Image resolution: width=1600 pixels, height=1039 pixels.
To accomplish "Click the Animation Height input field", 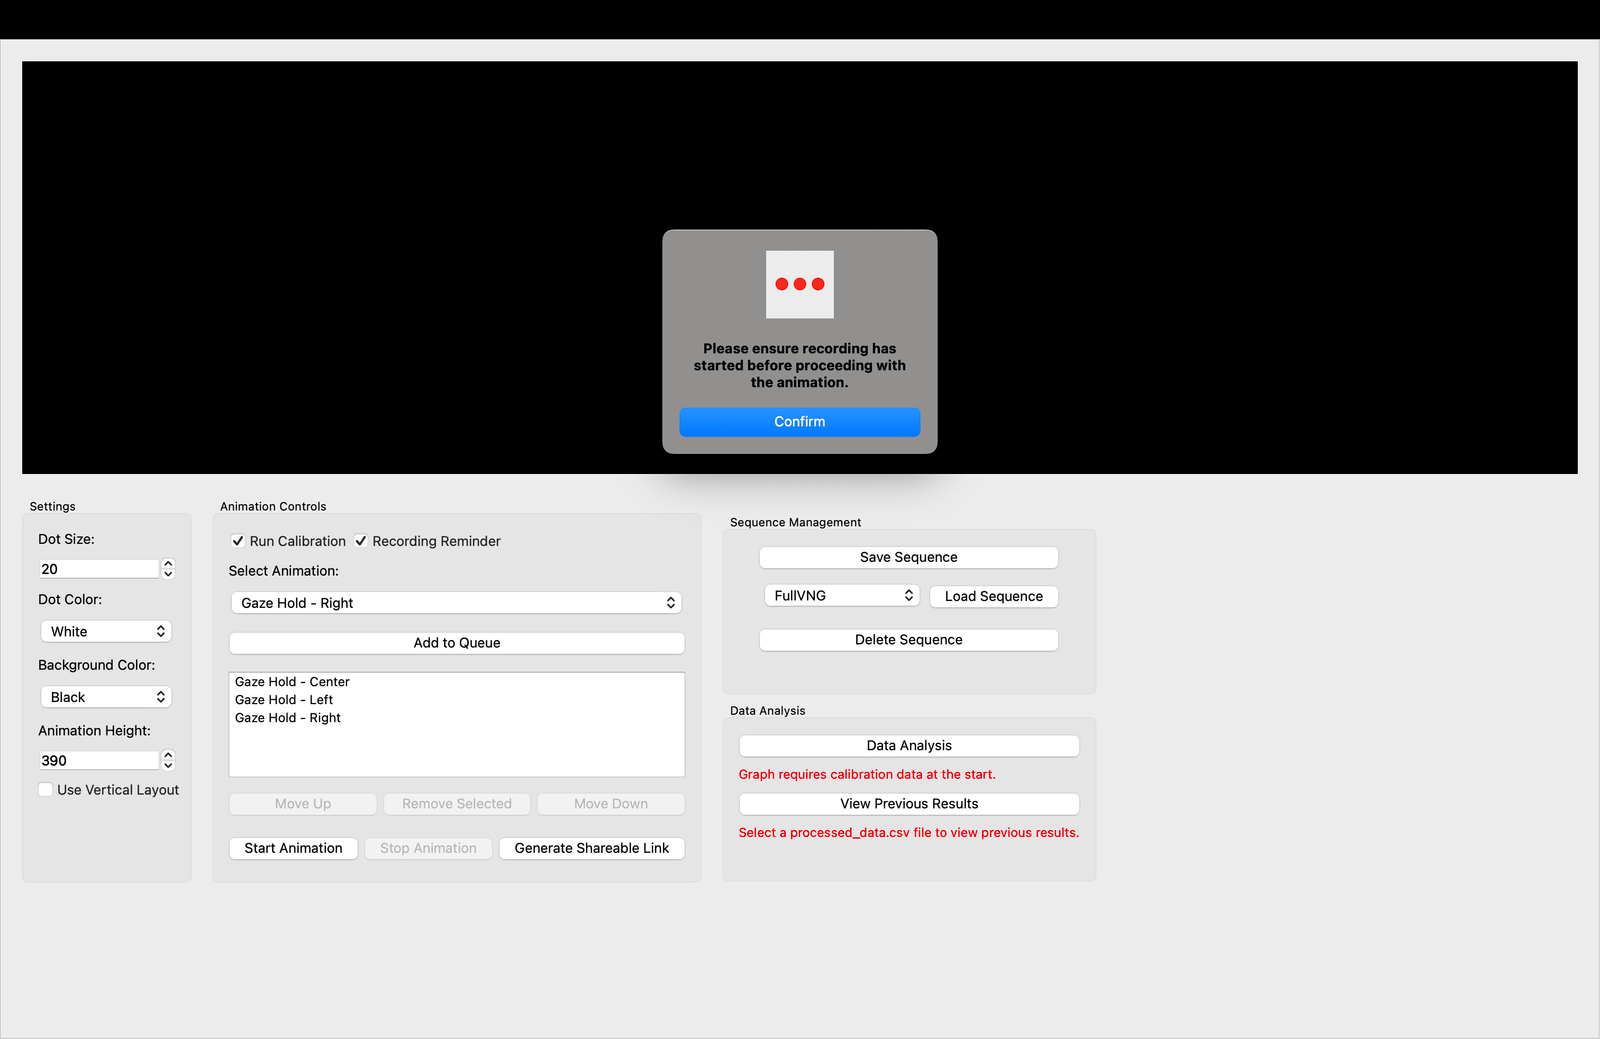I will (98, 760).
